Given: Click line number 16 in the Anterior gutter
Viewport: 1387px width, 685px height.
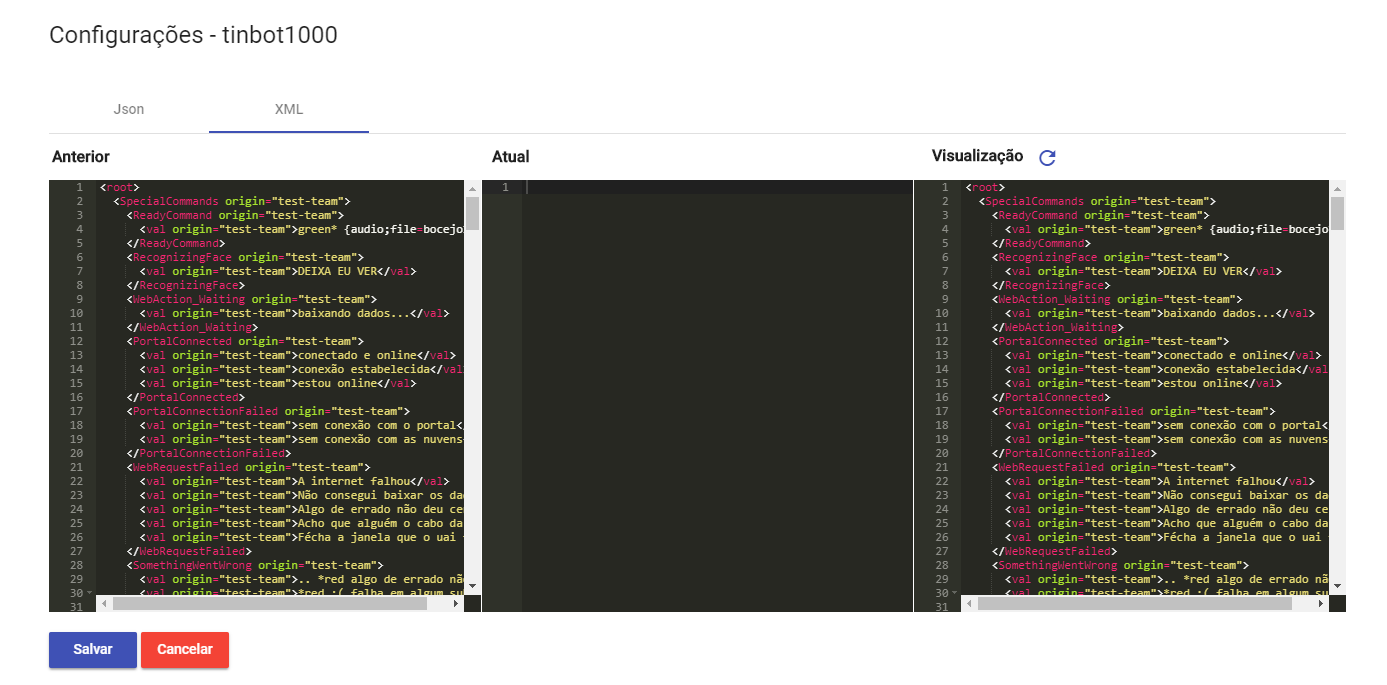Looking at the screenshot, I should point(76,397).
